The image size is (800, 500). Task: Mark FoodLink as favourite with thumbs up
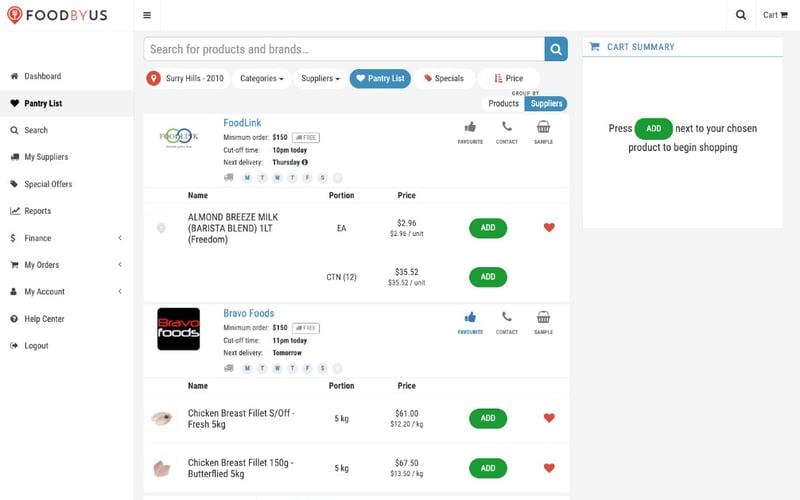point(470,132)
